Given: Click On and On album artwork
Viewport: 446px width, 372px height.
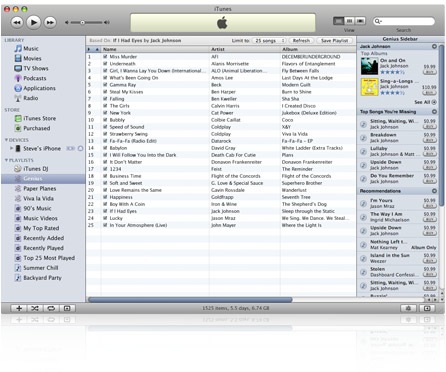Looking at the screenshot, I should click(369, 66).
